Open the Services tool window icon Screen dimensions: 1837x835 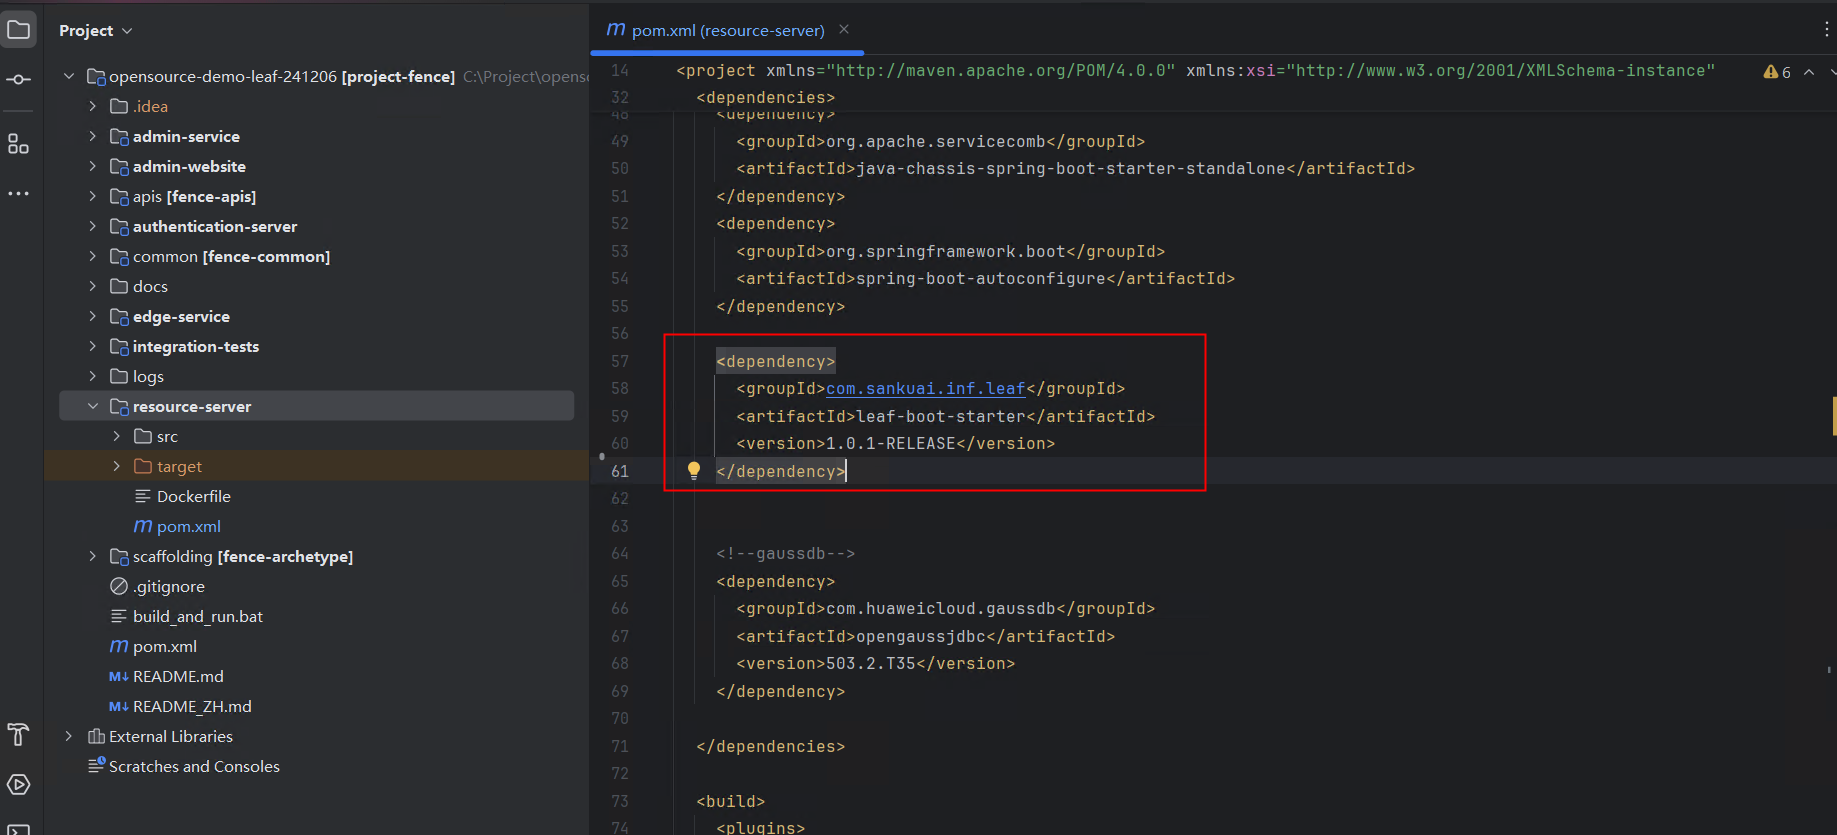[19, 785]
